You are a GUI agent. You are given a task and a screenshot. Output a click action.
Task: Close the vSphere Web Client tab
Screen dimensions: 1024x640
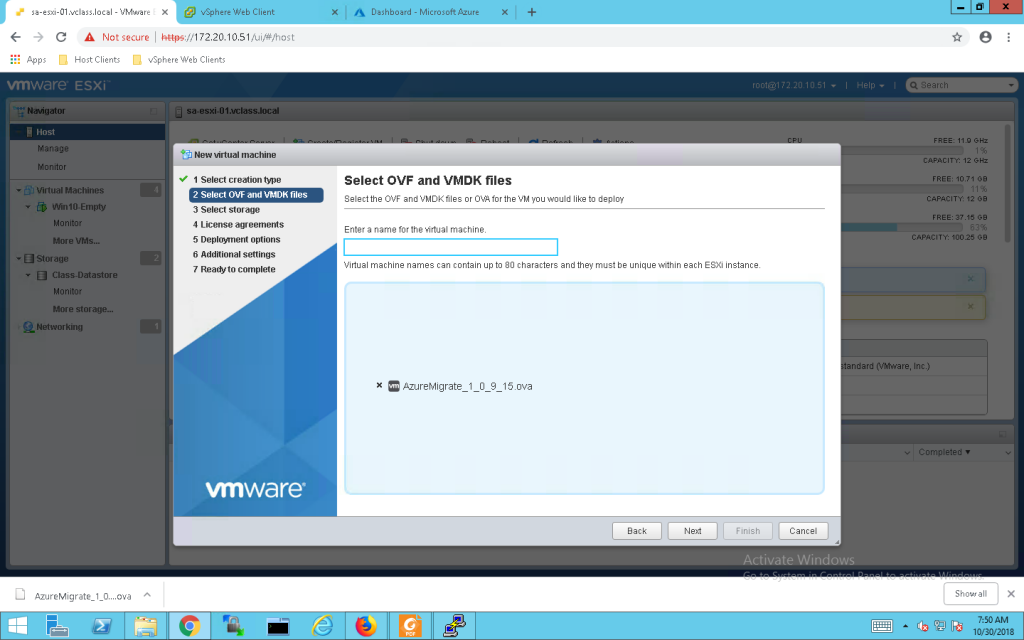pyautogui.click(x=334, y=12)
